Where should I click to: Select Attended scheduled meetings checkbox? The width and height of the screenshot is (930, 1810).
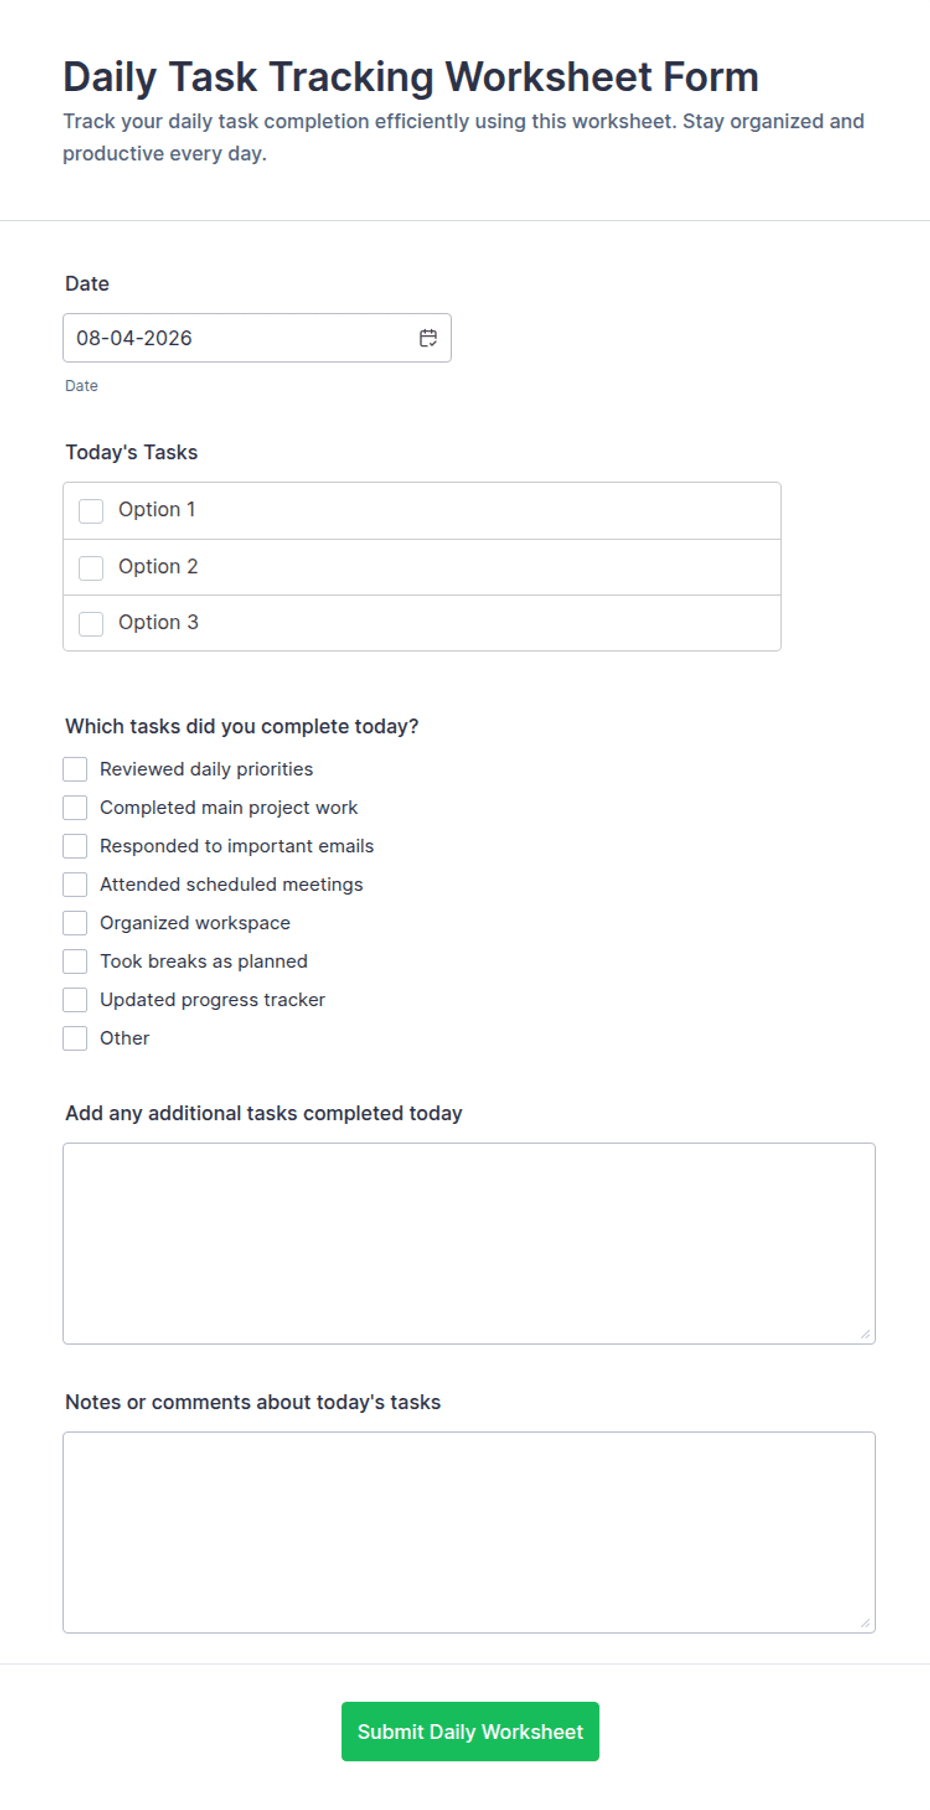tap(75, 884)
